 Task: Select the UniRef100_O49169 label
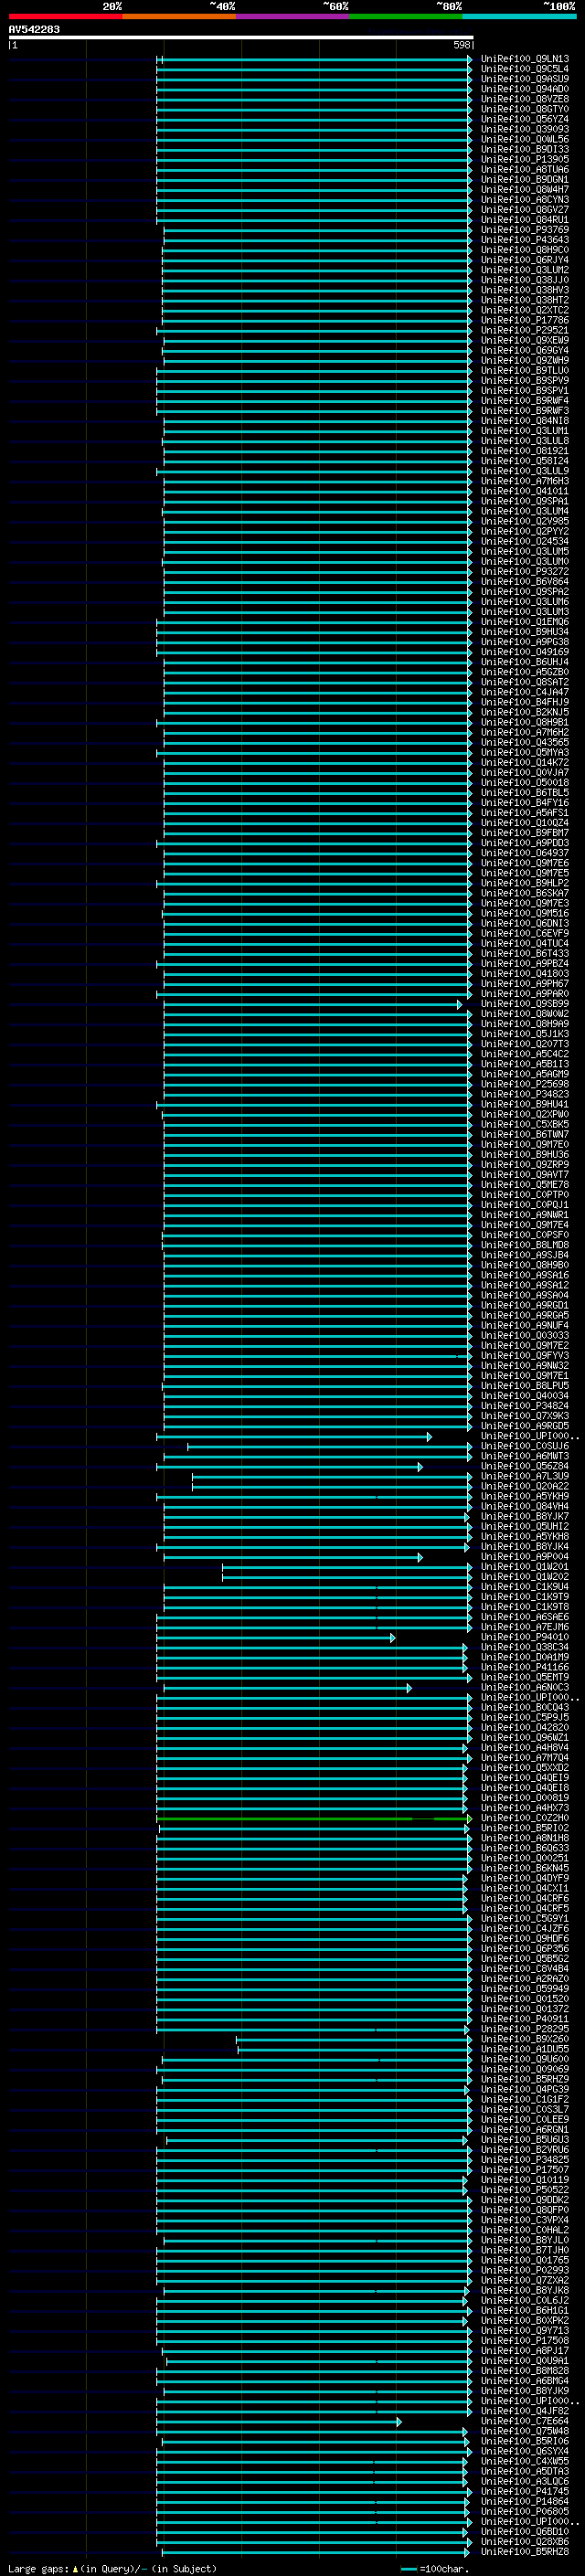[524, 652]
